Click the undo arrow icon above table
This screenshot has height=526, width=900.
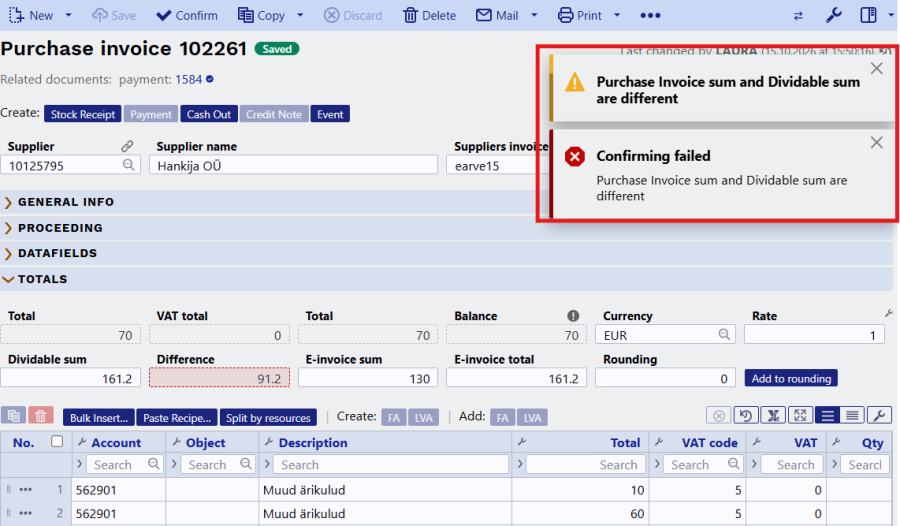(x=746, y=415)
